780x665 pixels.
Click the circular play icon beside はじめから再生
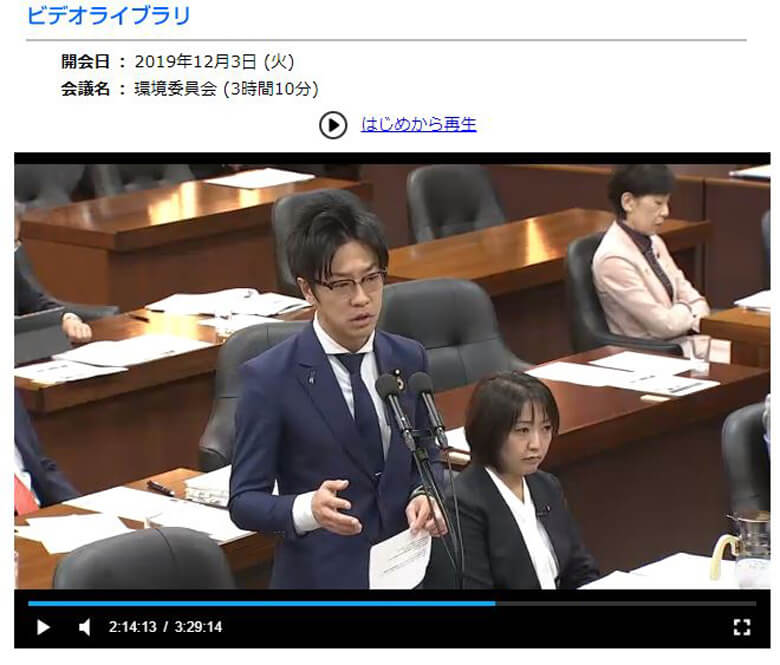coord(333,125)
